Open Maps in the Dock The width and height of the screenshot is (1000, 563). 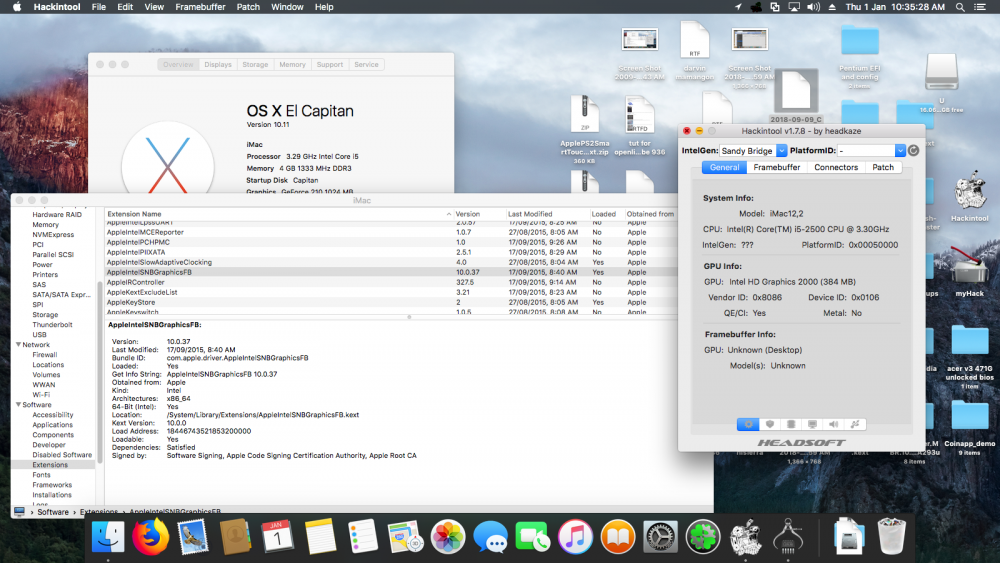(x=405, y=537)
